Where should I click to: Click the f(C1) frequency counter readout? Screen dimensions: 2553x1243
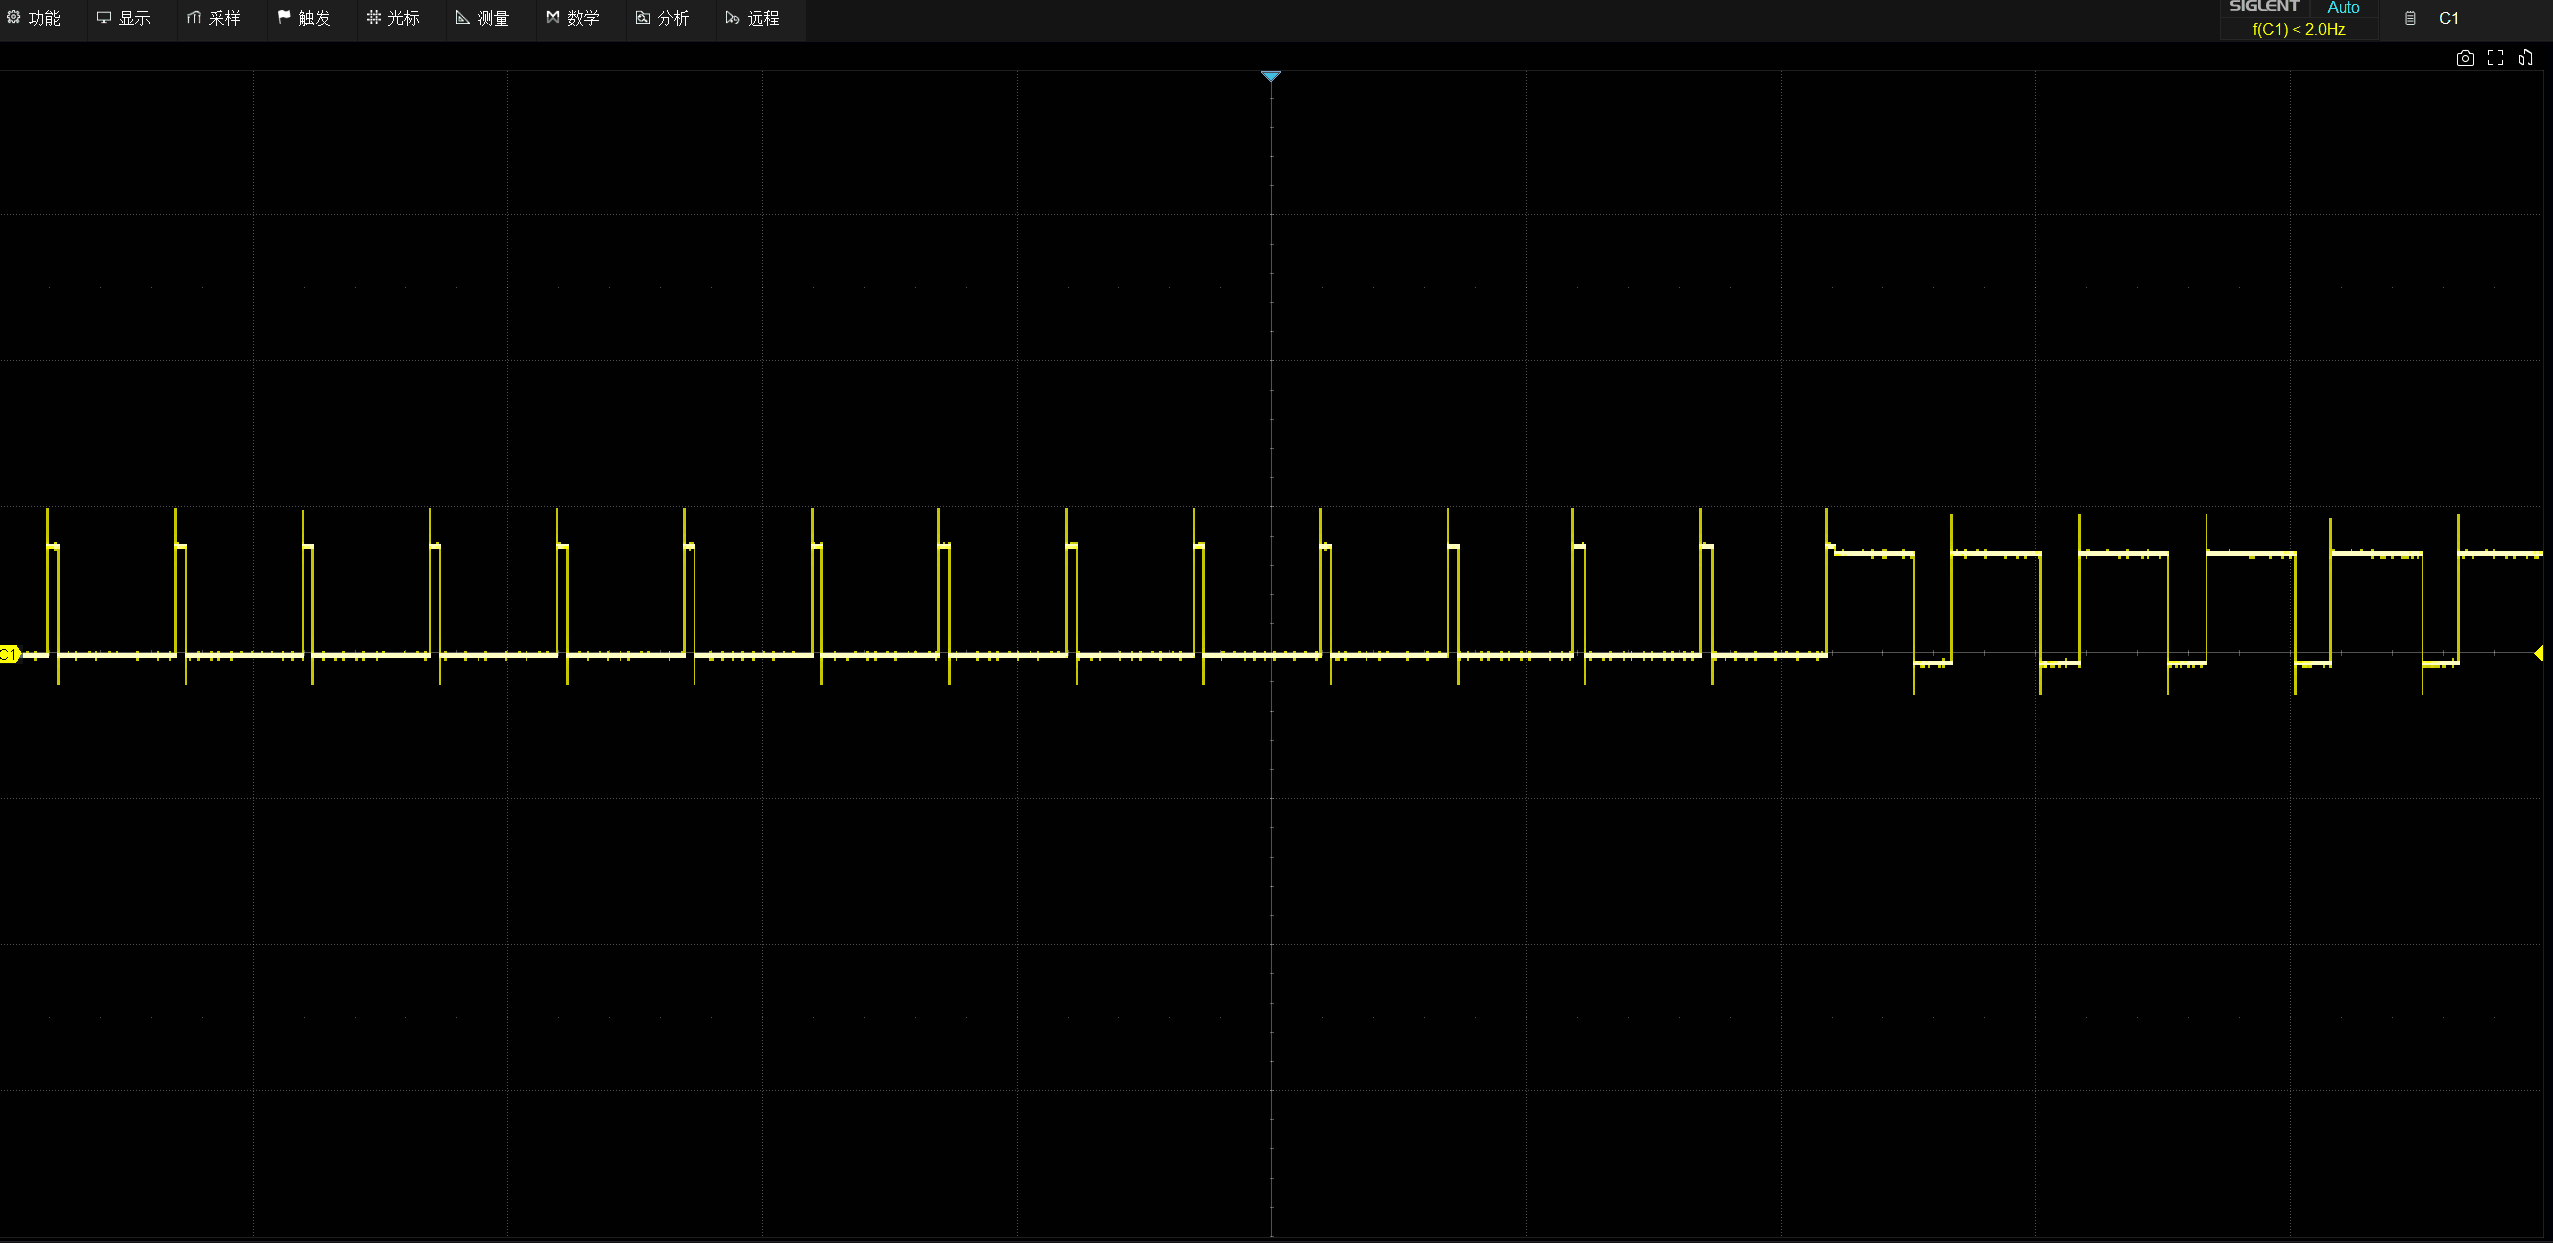pos(2298,29)
